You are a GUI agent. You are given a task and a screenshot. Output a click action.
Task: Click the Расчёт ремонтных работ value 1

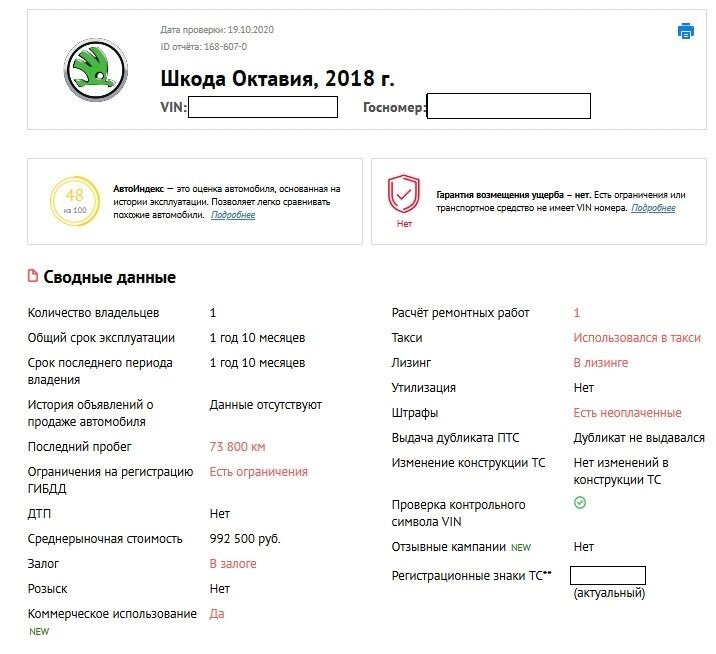tap(577, 313)
